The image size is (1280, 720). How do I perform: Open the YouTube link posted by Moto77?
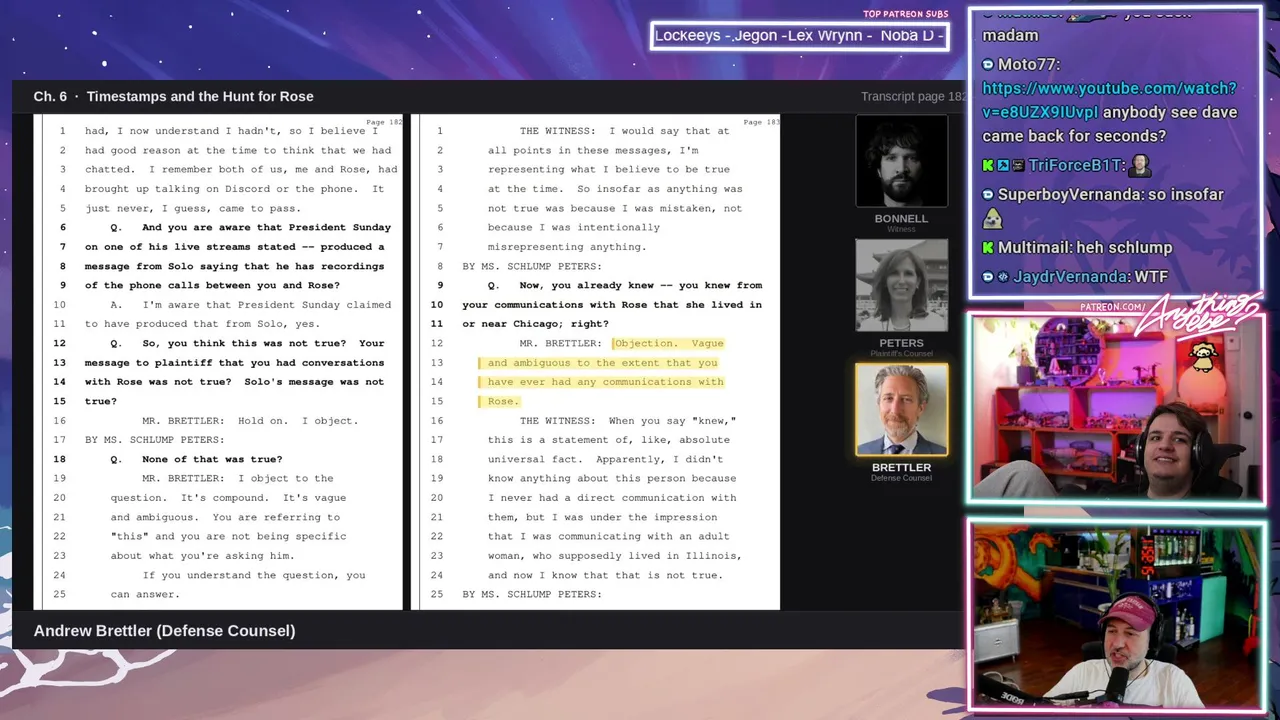click(1109, 100)
